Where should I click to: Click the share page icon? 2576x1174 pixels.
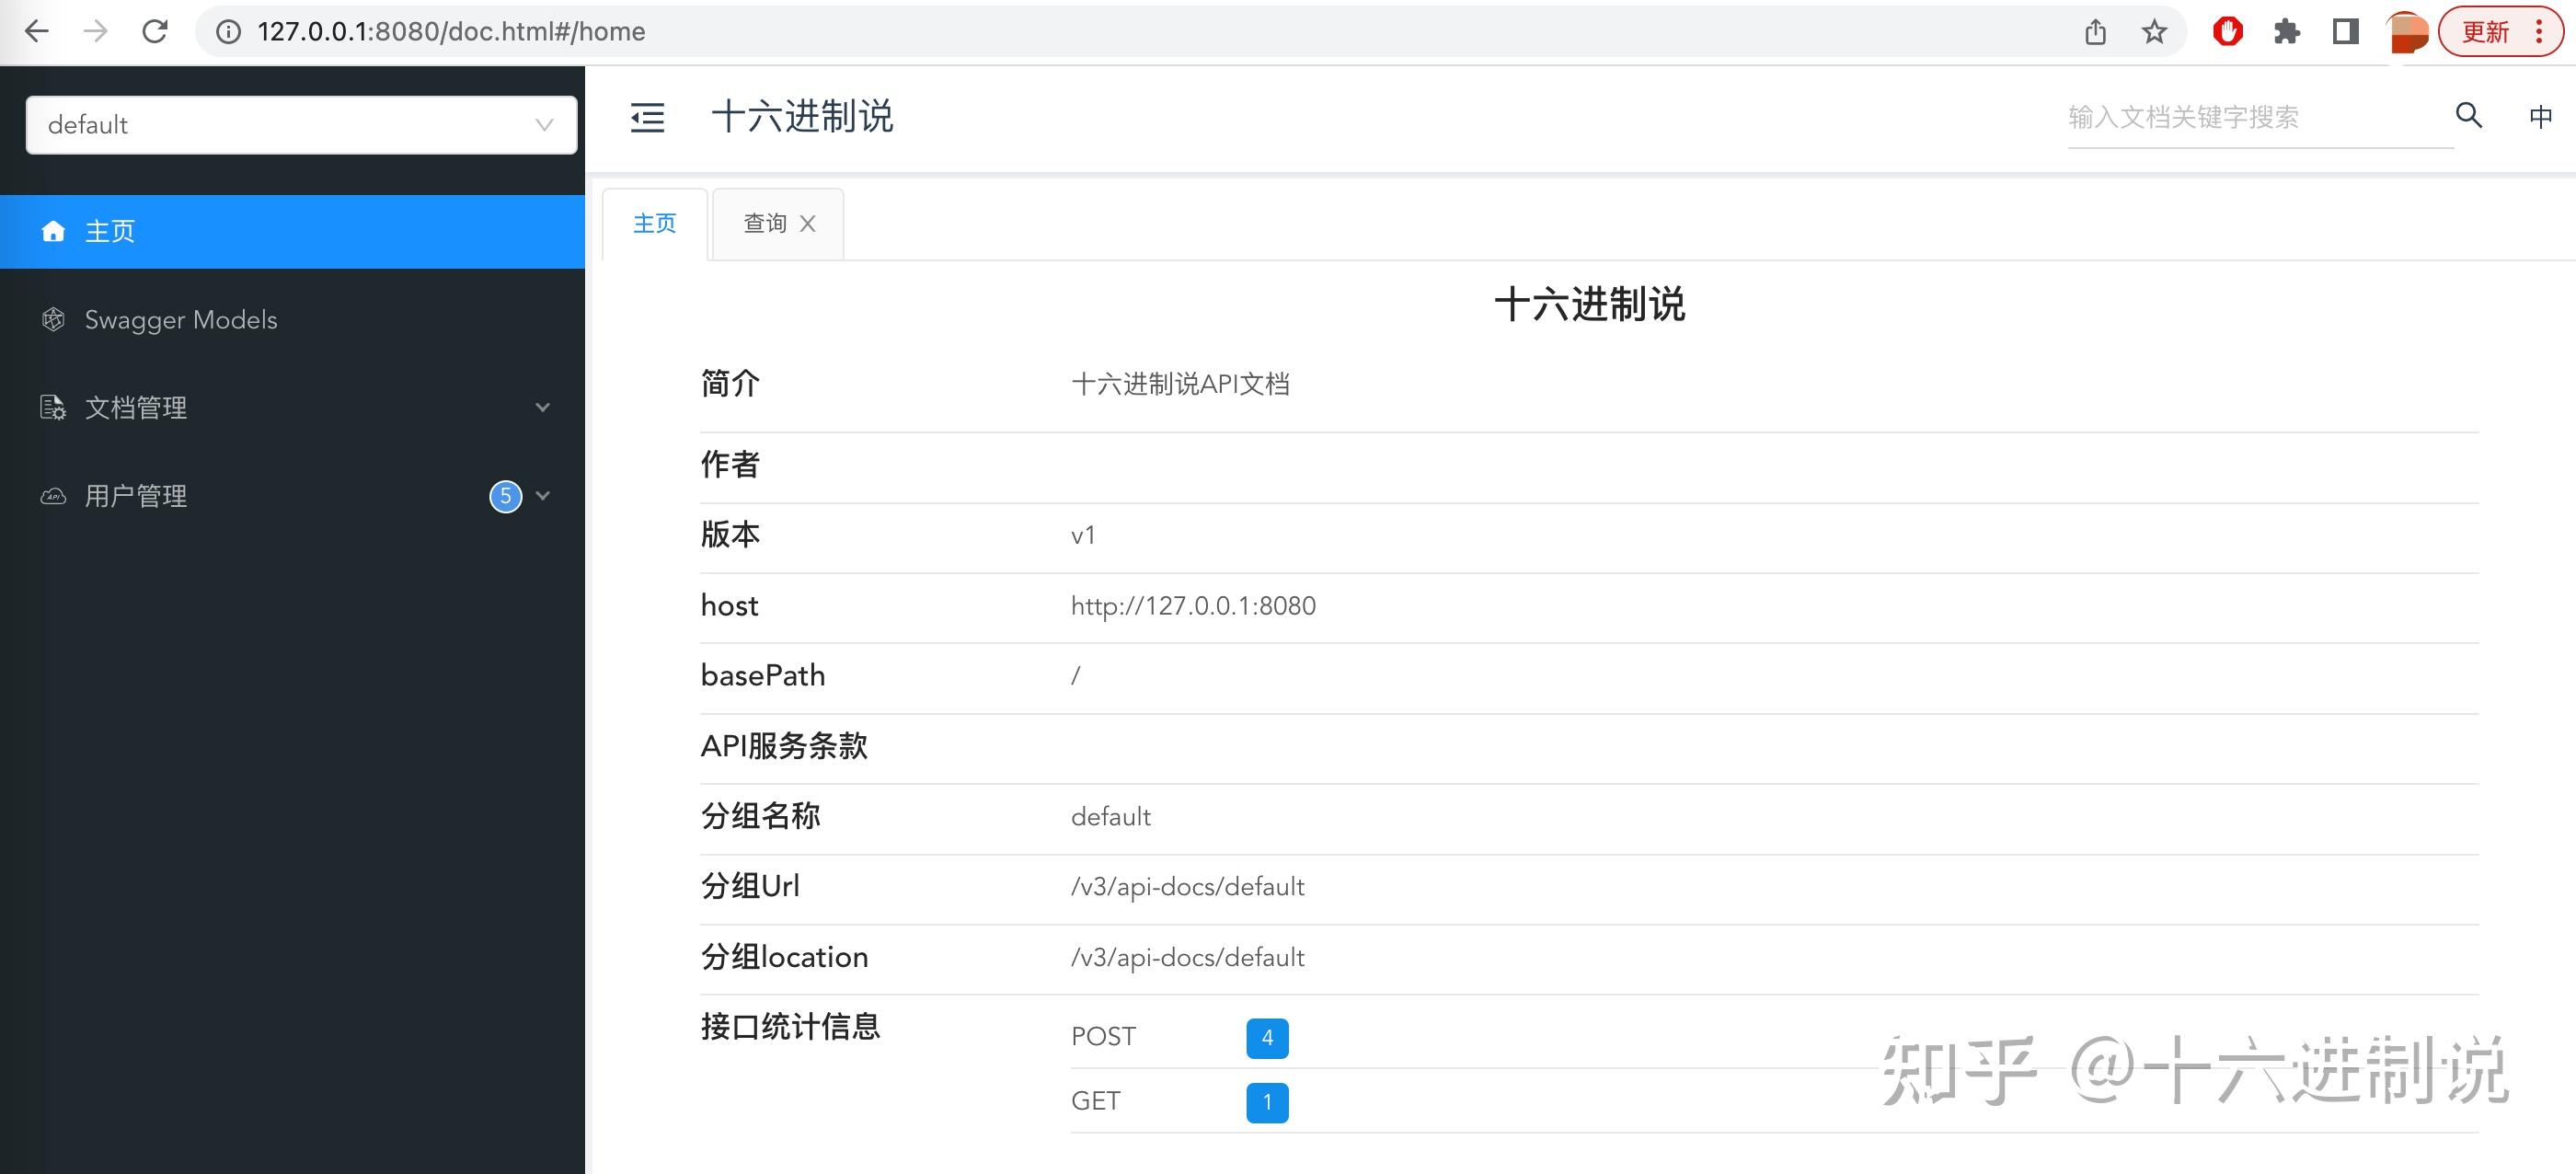(2096, 32)
